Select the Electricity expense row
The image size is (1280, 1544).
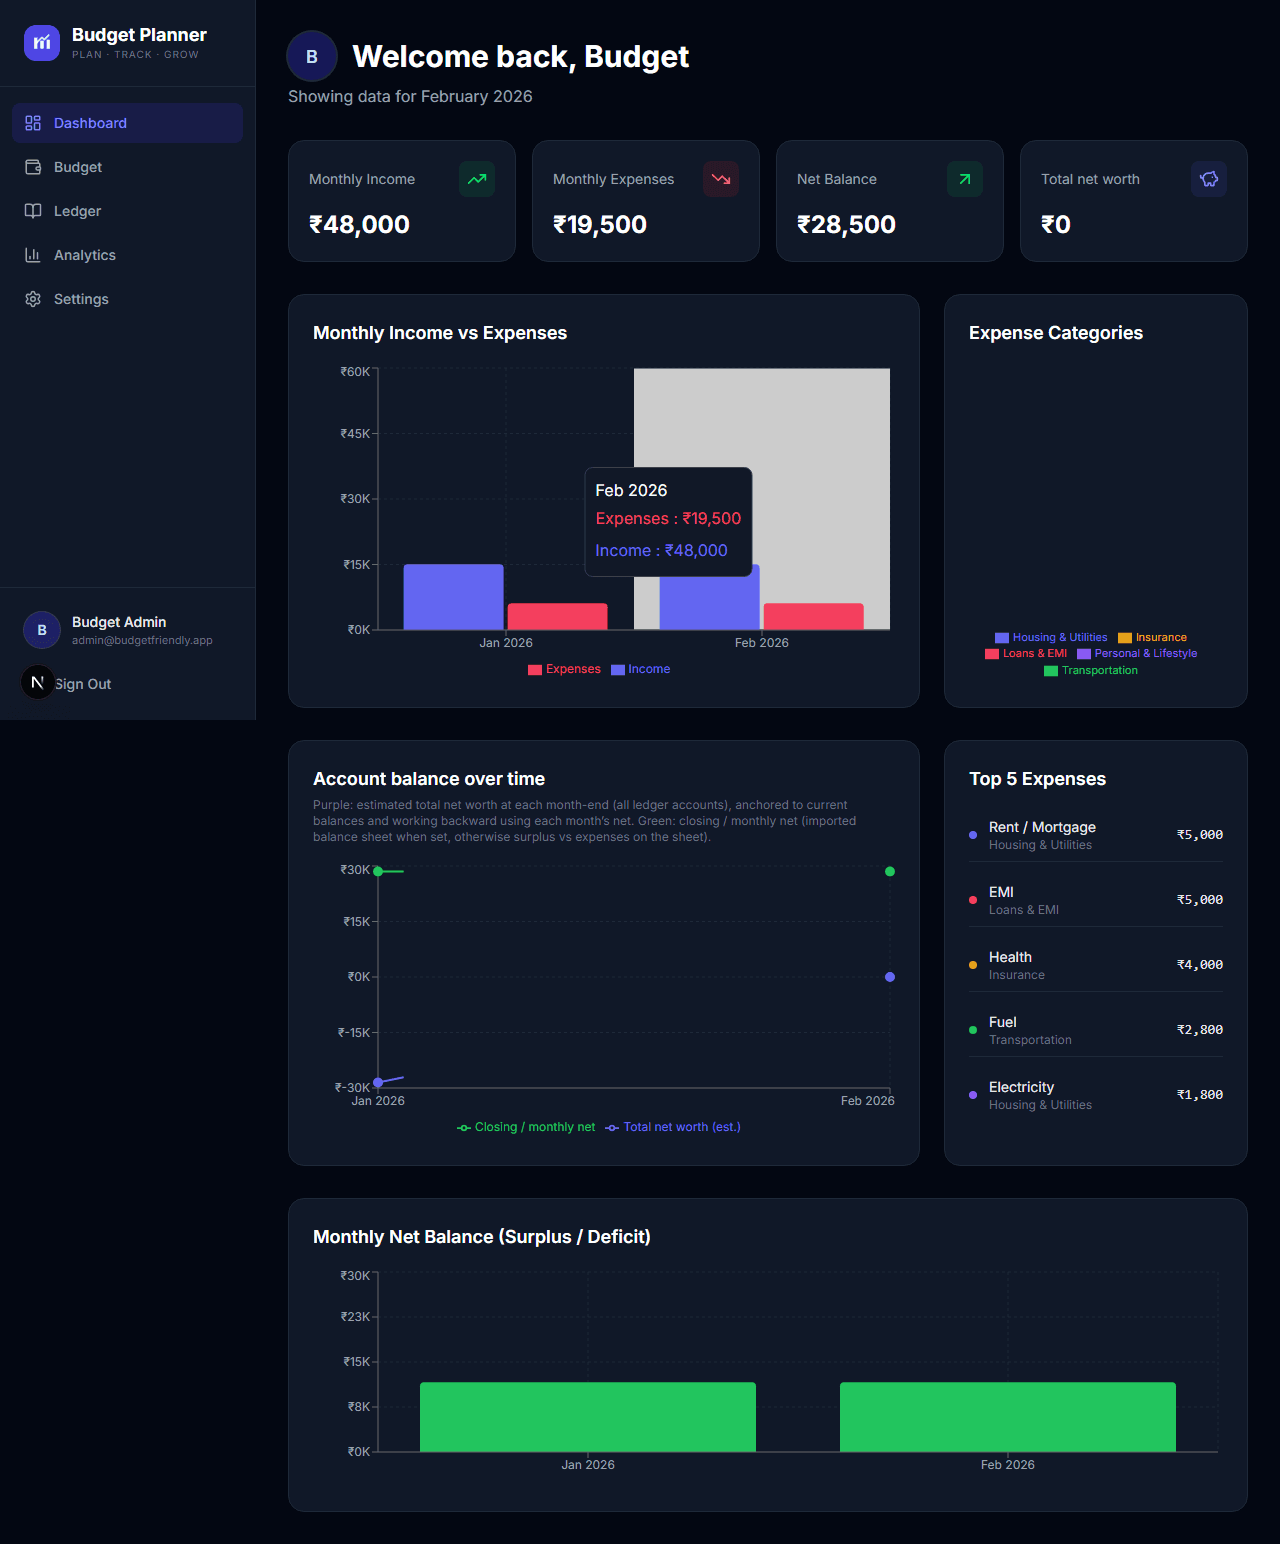tap(1096, 1095)
